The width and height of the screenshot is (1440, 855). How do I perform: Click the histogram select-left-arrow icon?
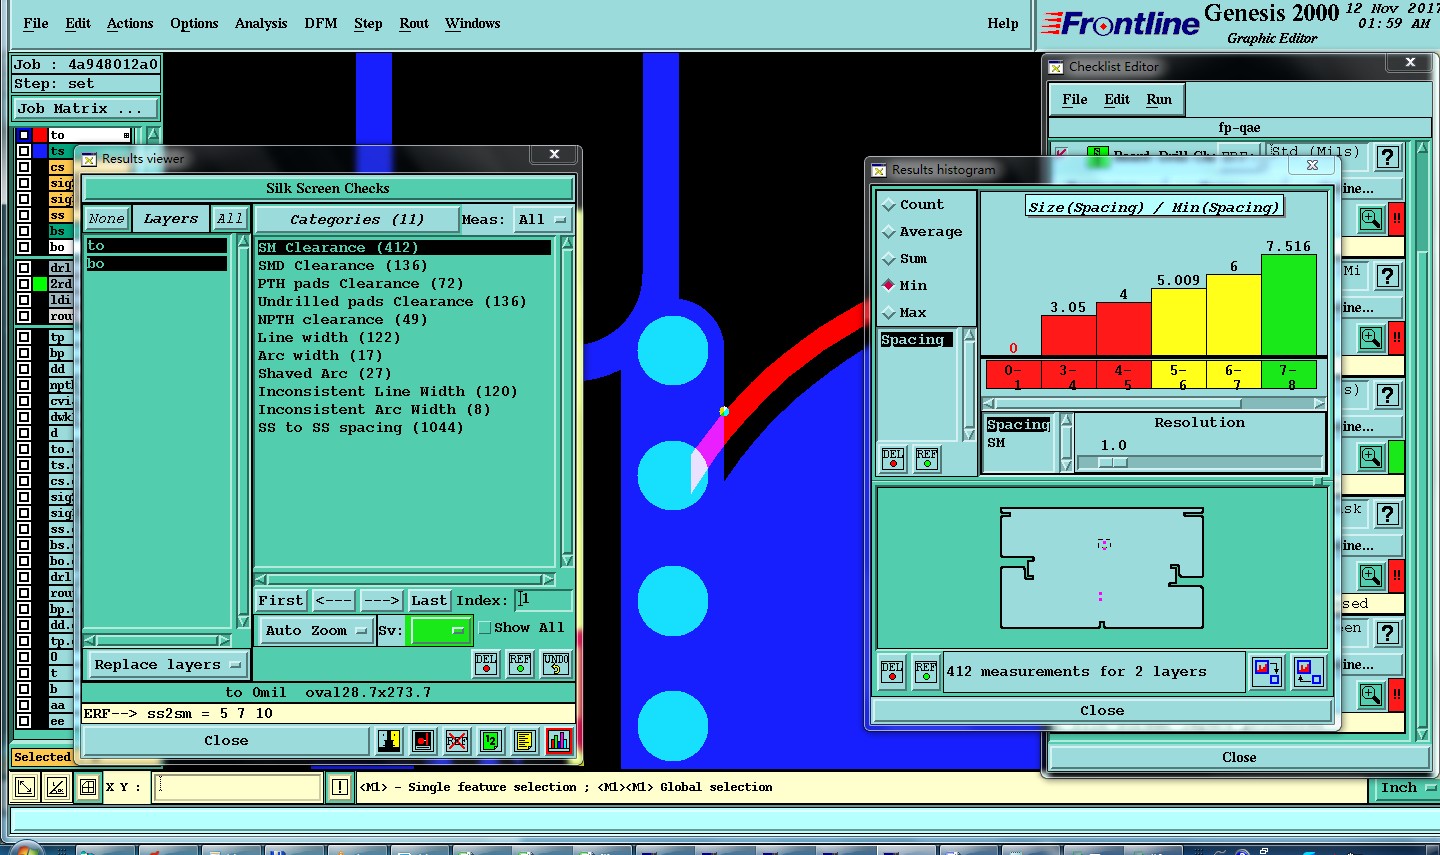pyautogui.click(x=1308, y=671)
